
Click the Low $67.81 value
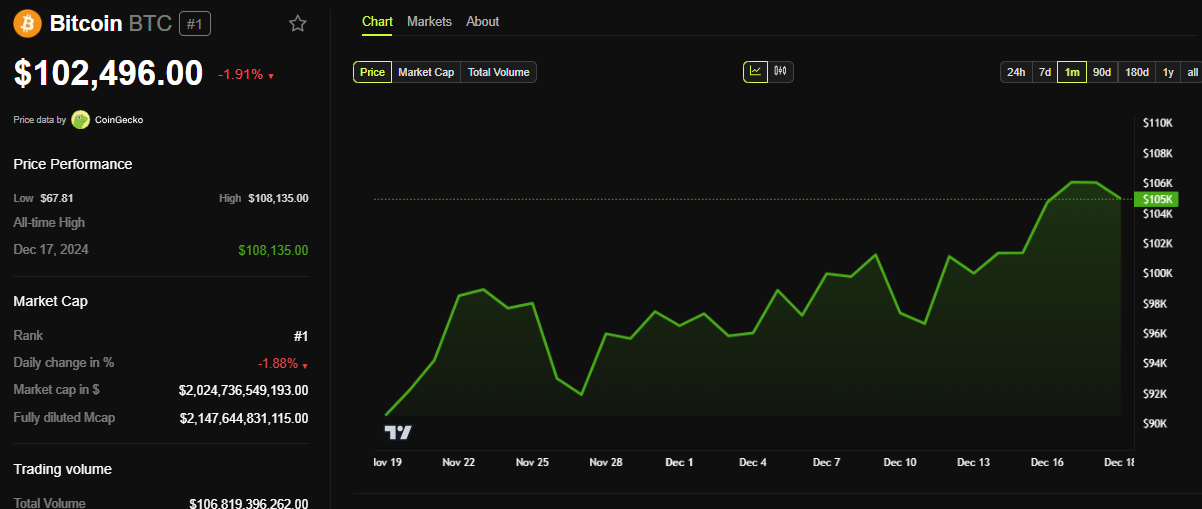57,198
